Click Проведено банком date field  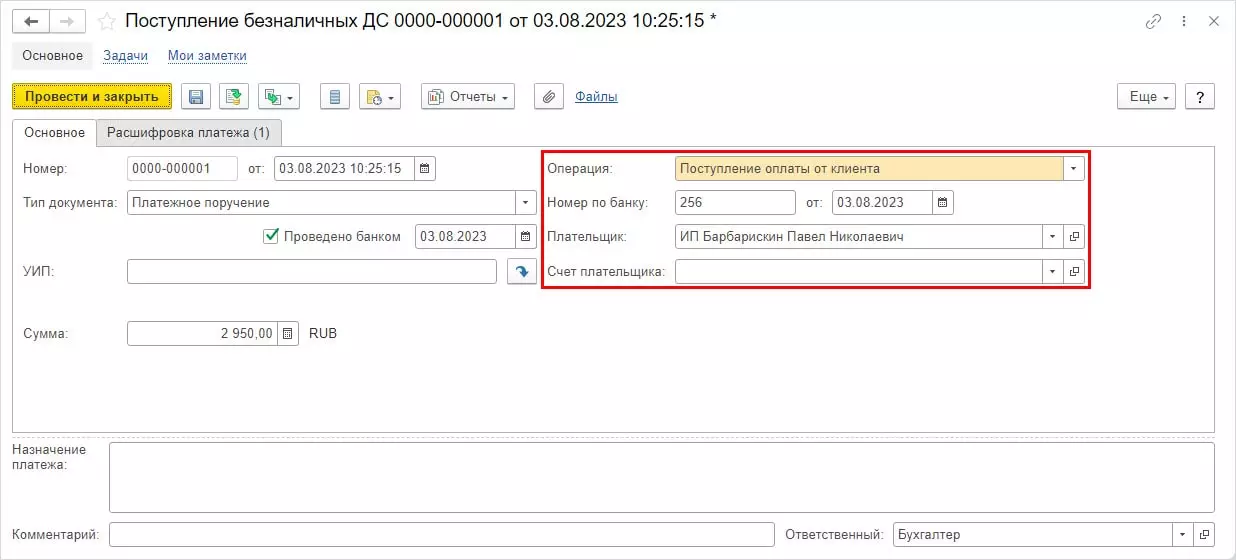point(465,236)
